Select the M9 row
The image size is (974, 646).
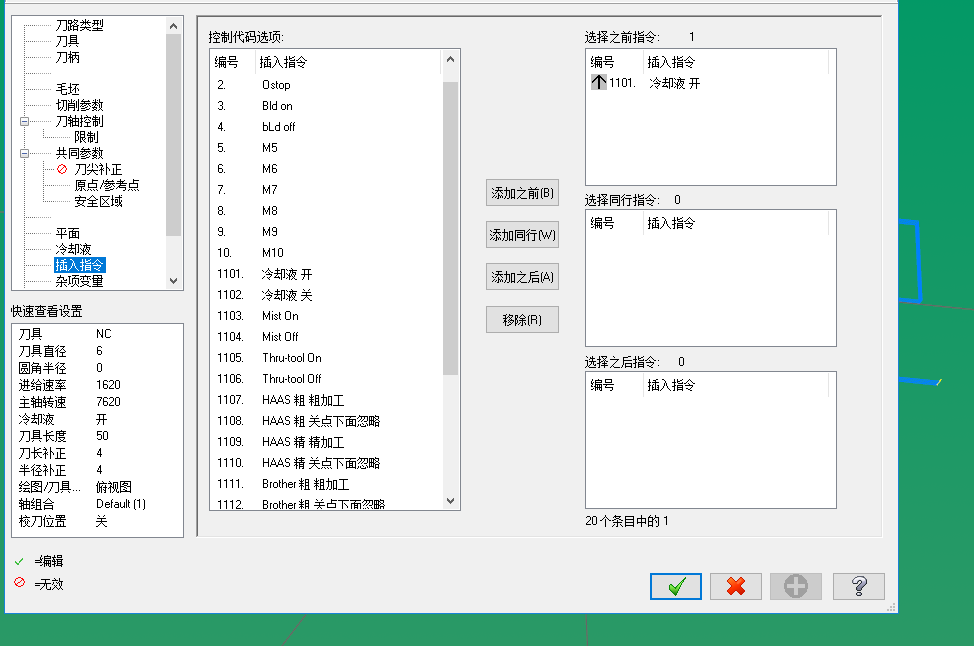pos(326,232)
